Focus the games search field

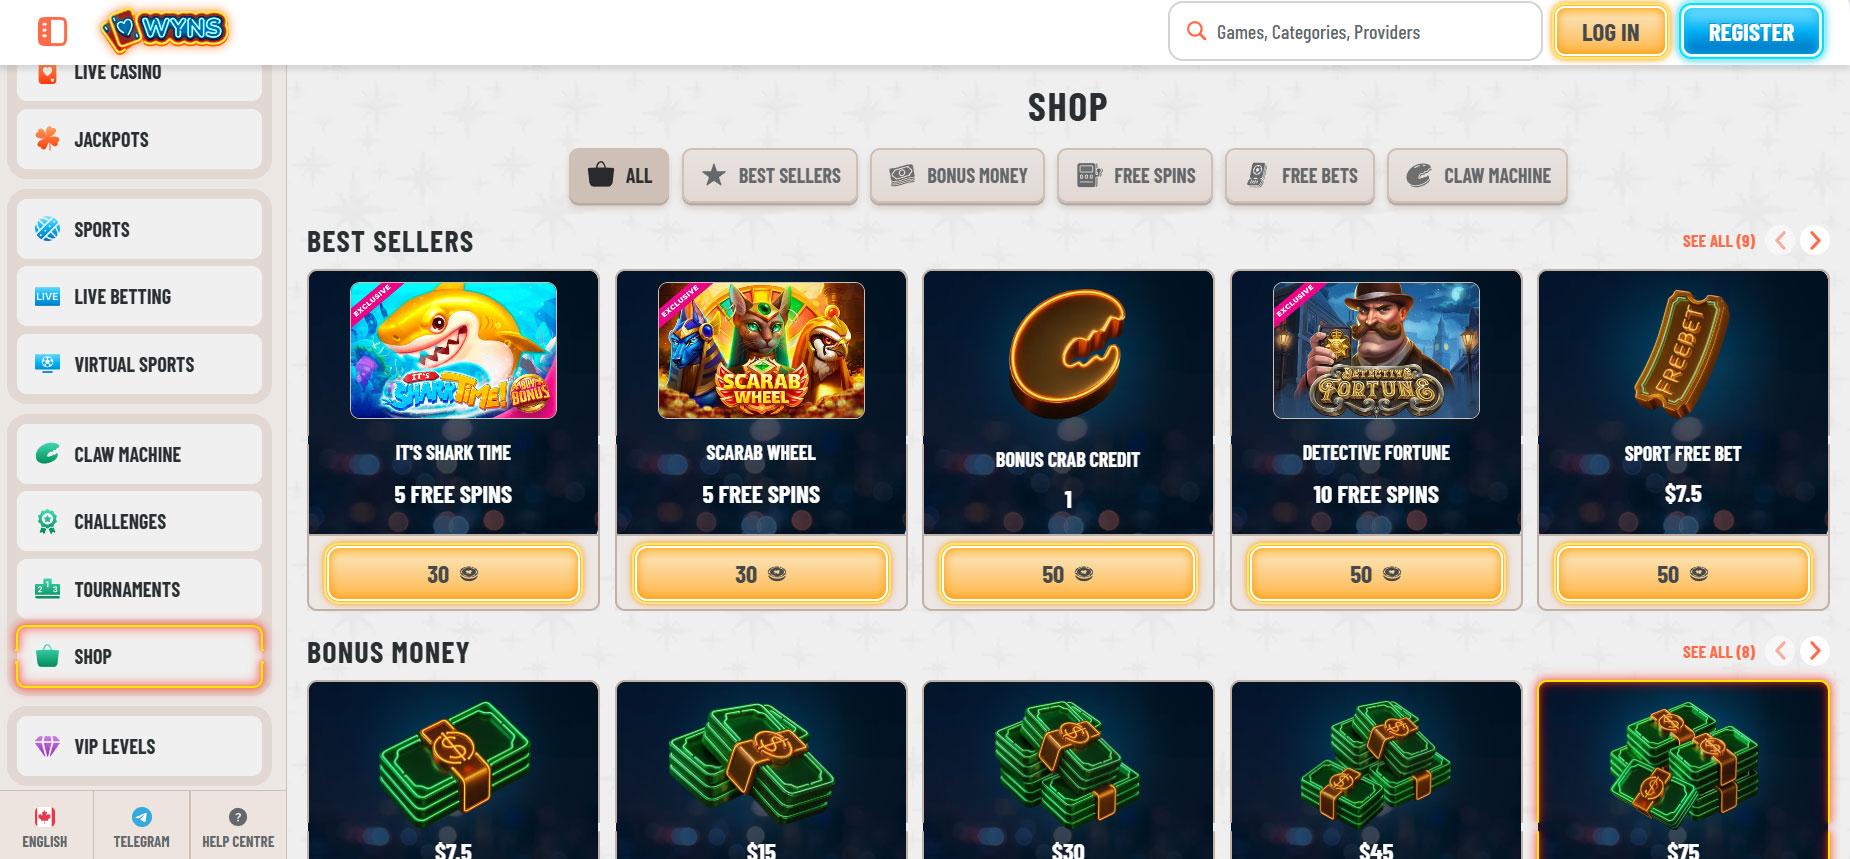point(1355,32)
